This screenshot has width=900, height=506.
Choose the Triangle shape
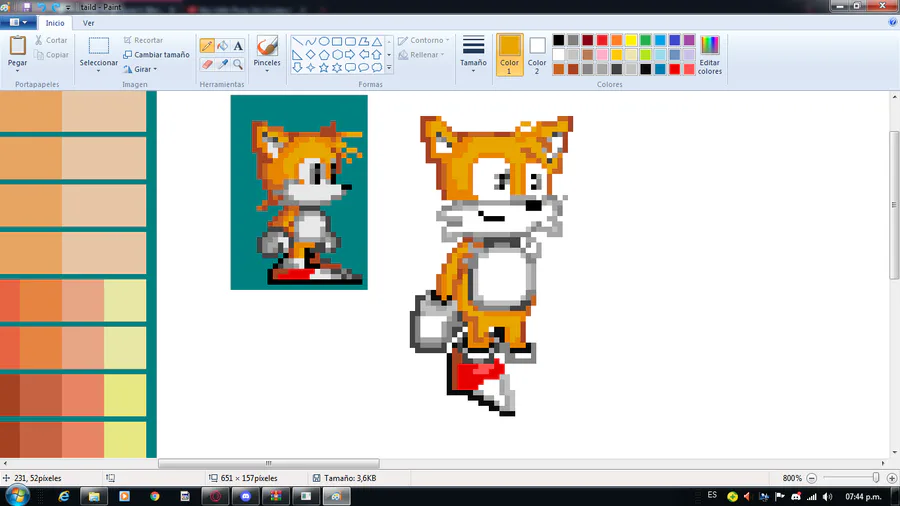tap(377, 41)
